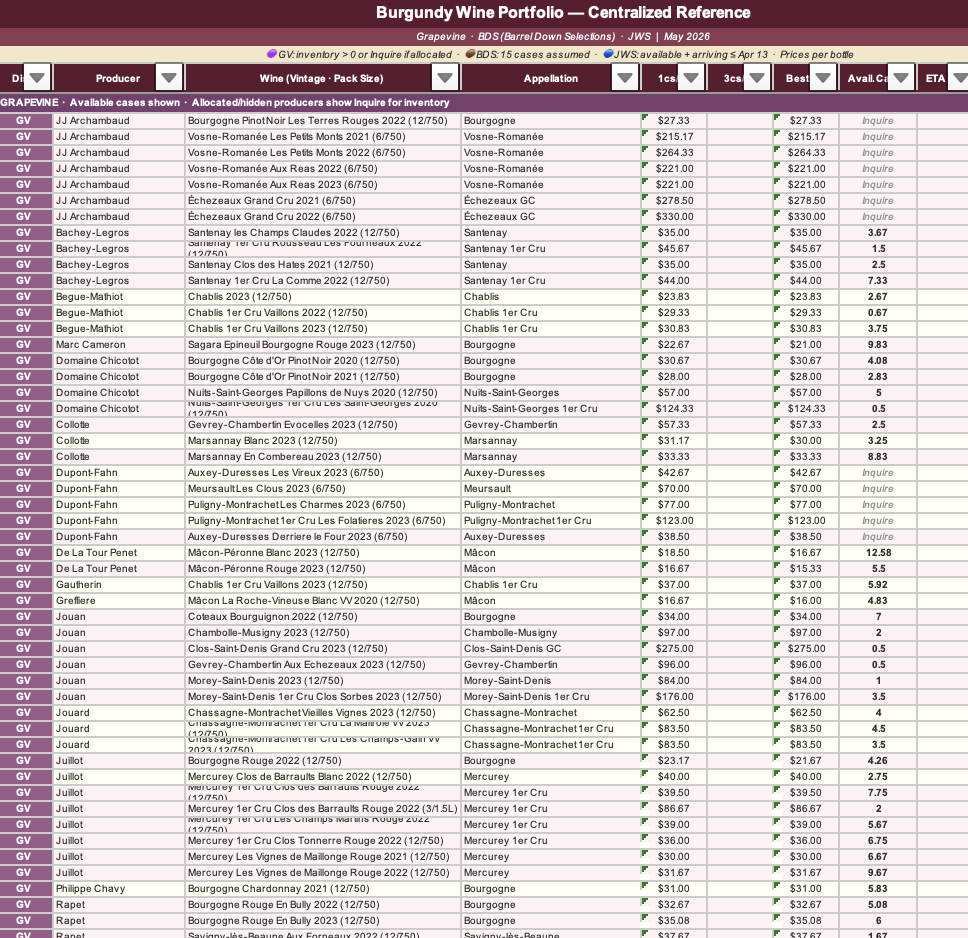This screenshot has height=938, width=968.
Task: Click the $86.67 price in the 1cs column
Action: (674, 809)
